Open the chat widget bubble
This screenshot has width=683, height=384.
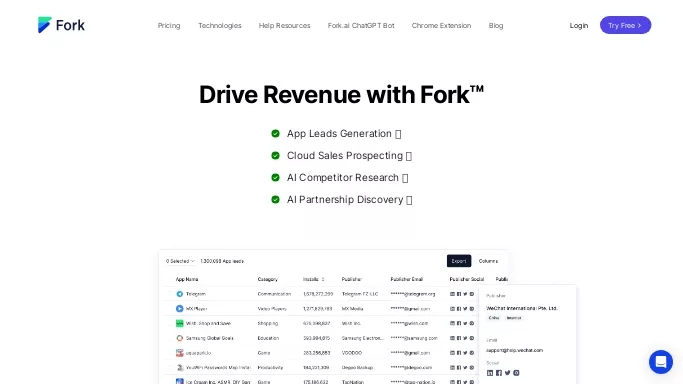(x=660, y=362)
